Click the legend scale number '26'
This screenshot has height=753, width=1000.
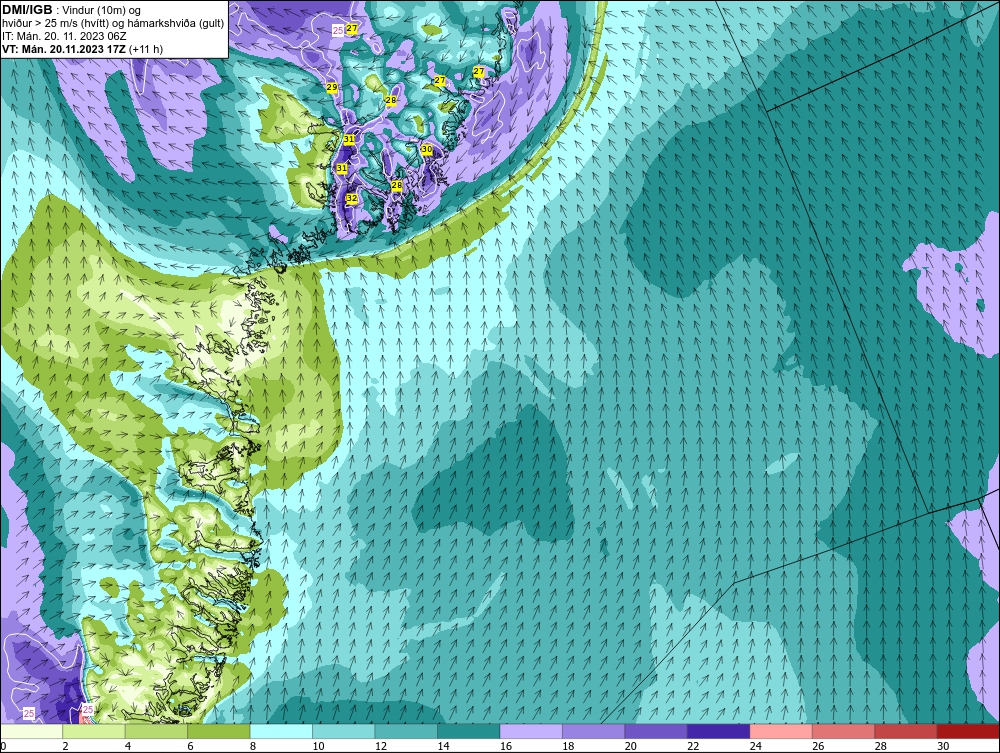coord(818,746)
